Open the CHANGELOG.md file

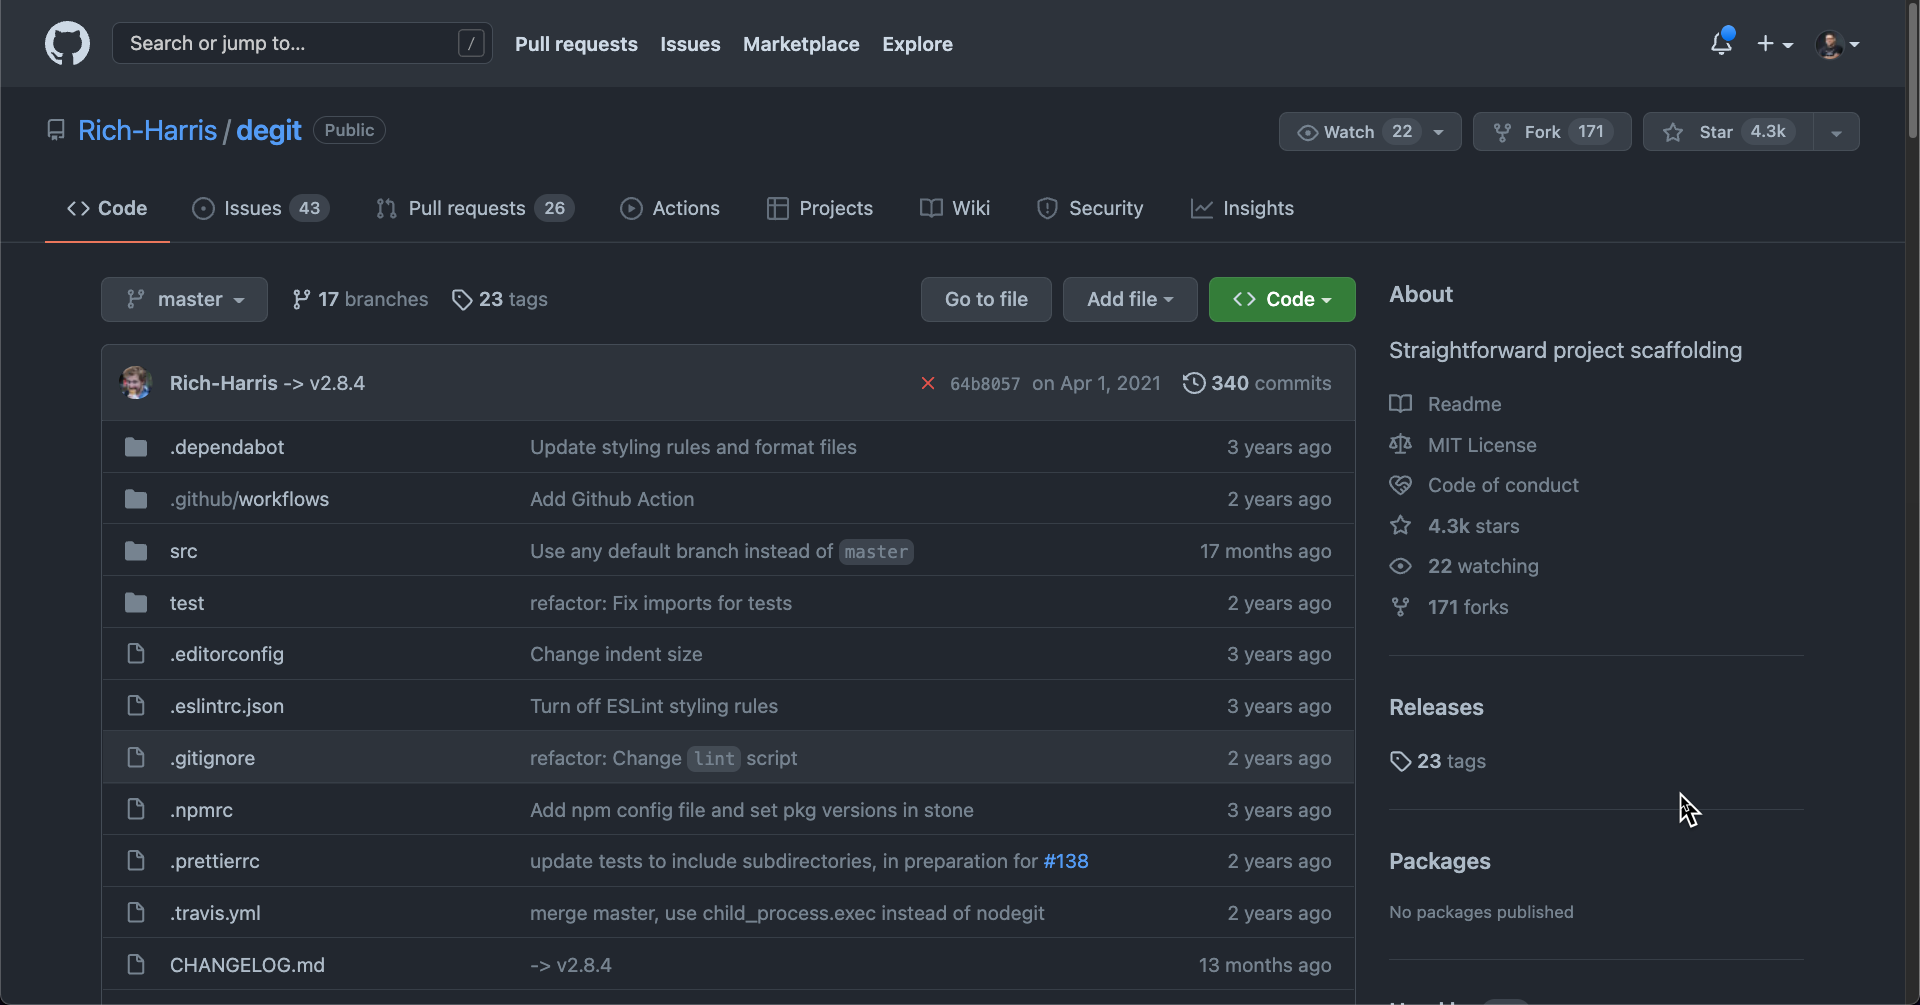247,965
